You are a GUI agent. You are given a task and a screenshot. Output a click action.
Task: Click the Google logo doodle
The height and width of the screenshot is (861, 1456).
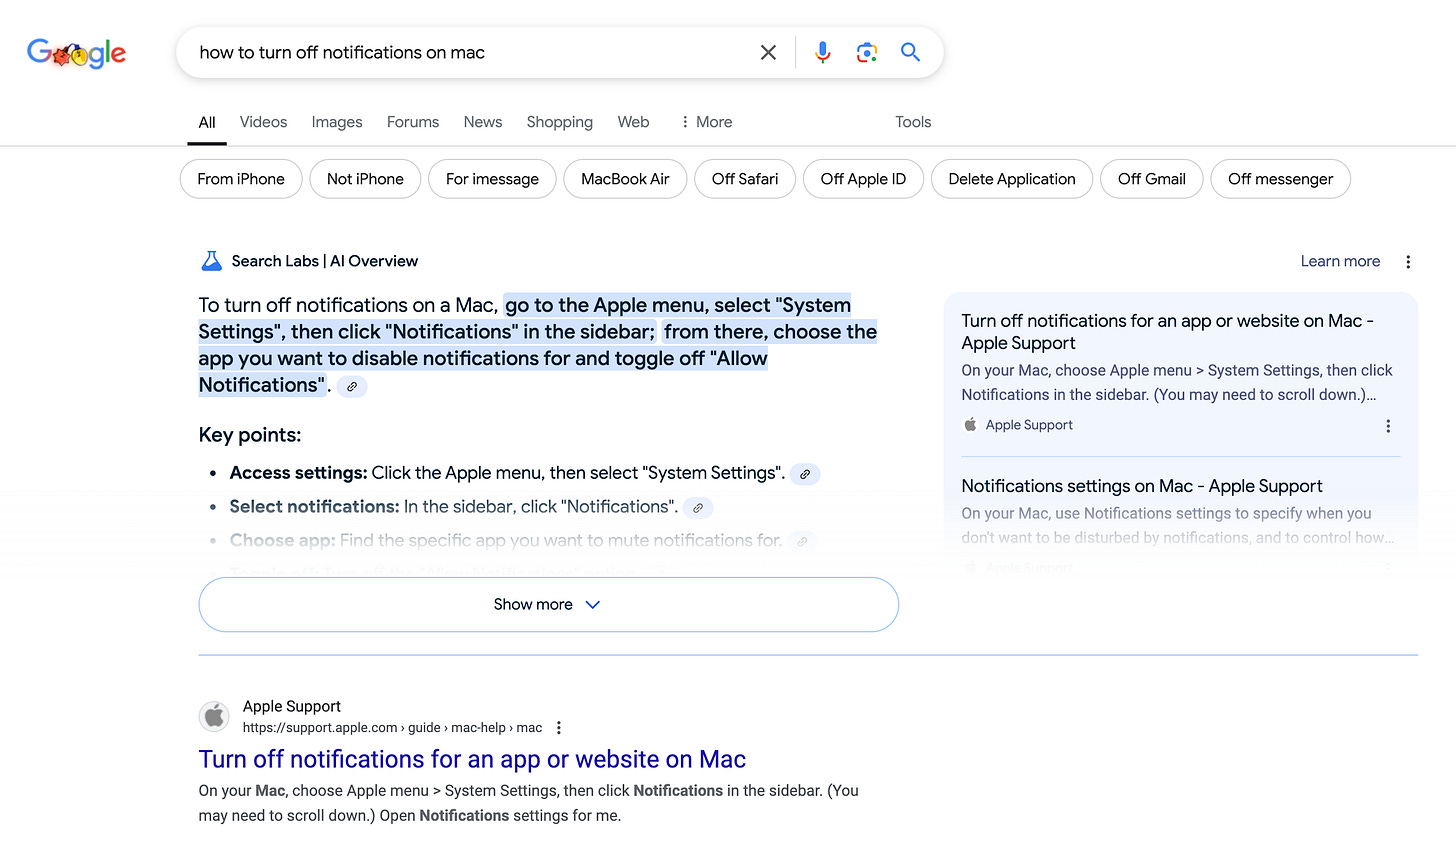click(x=76, y=53)
